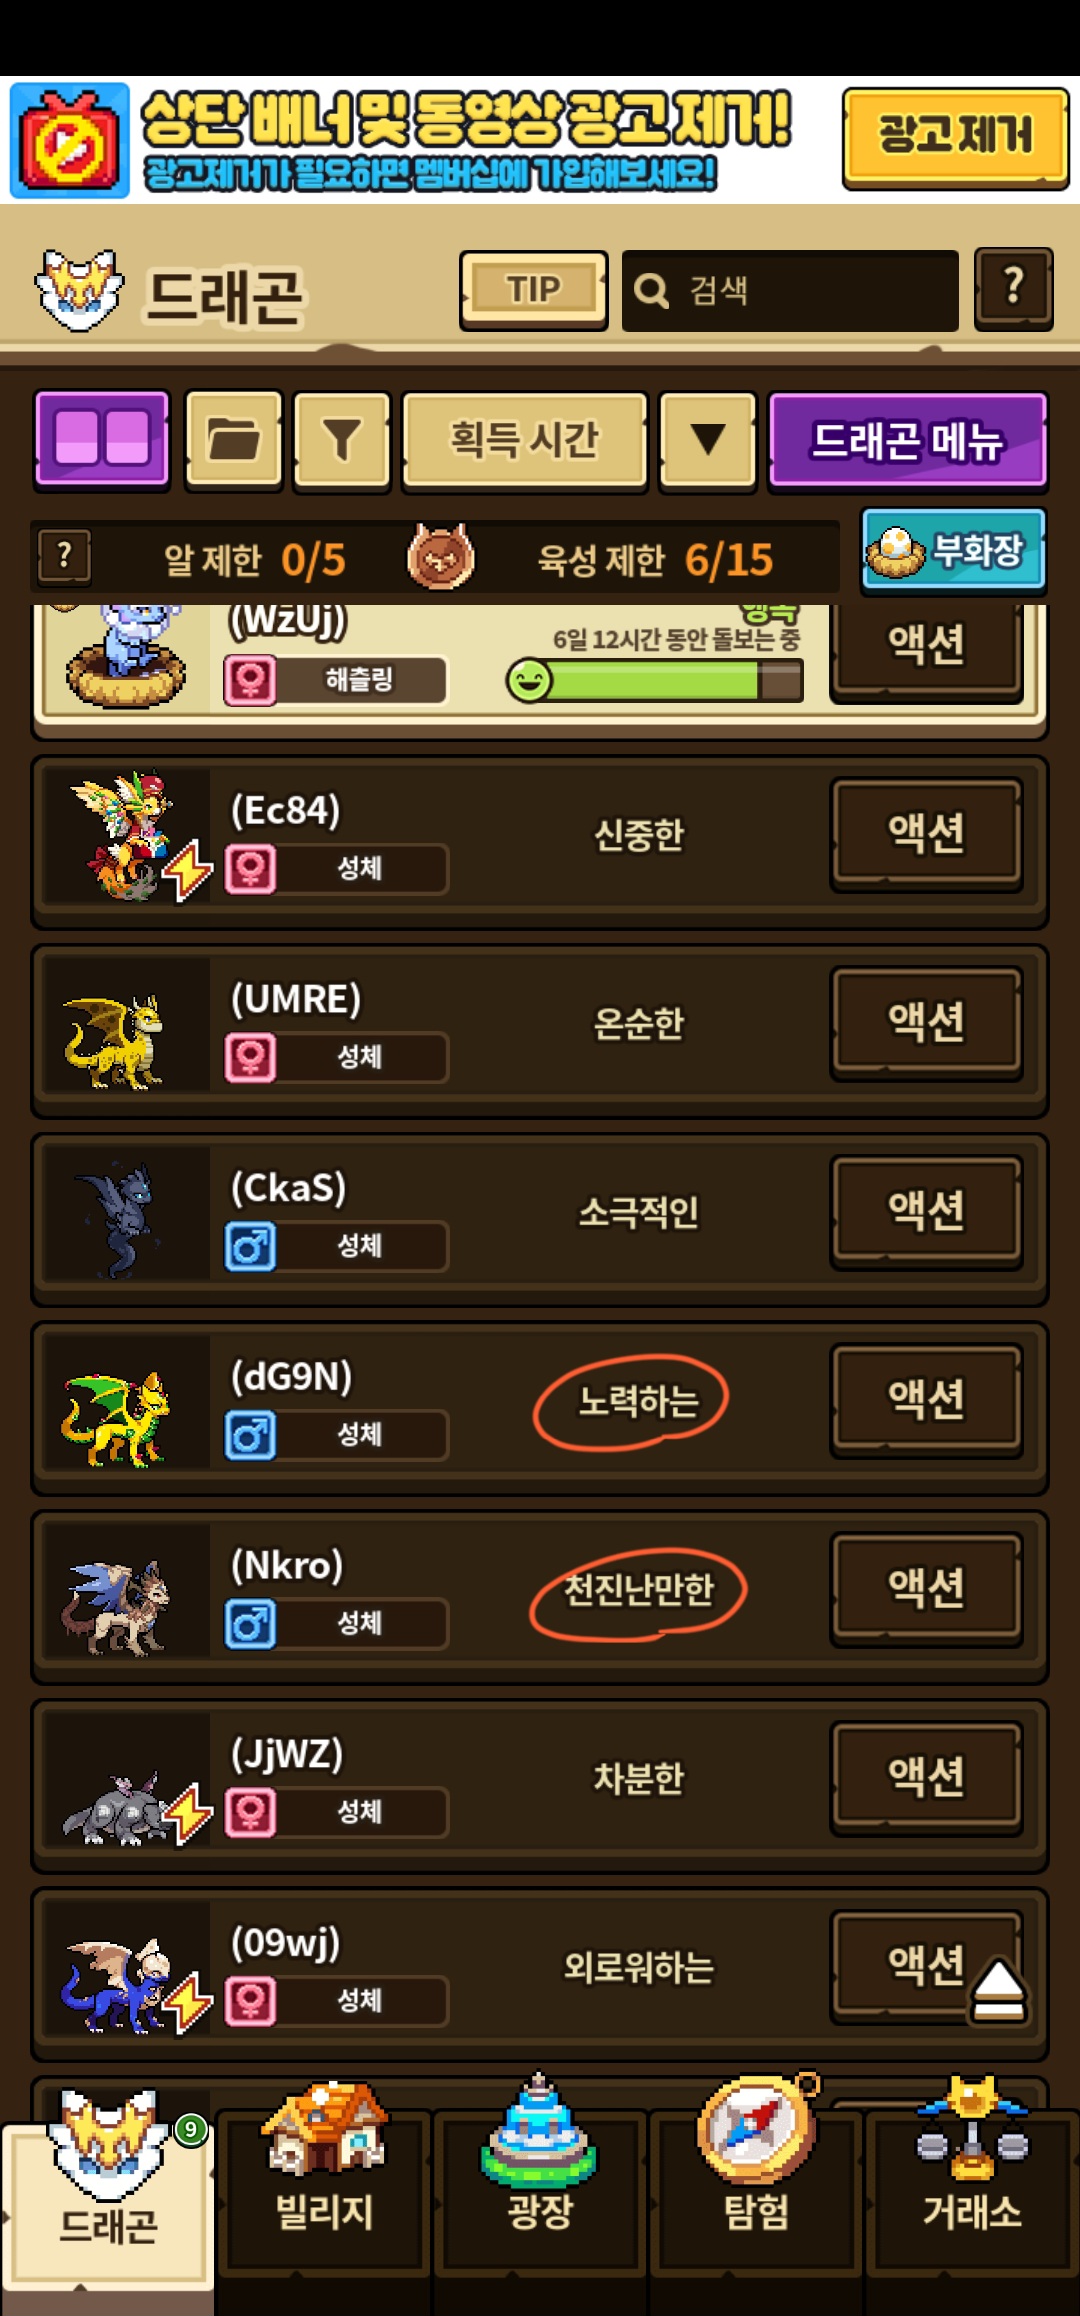Image resolution: width=1080 pixels, height=2316 pixels.
Task: Tap the 알 제한 question mark icon
Action: point(64,556)
